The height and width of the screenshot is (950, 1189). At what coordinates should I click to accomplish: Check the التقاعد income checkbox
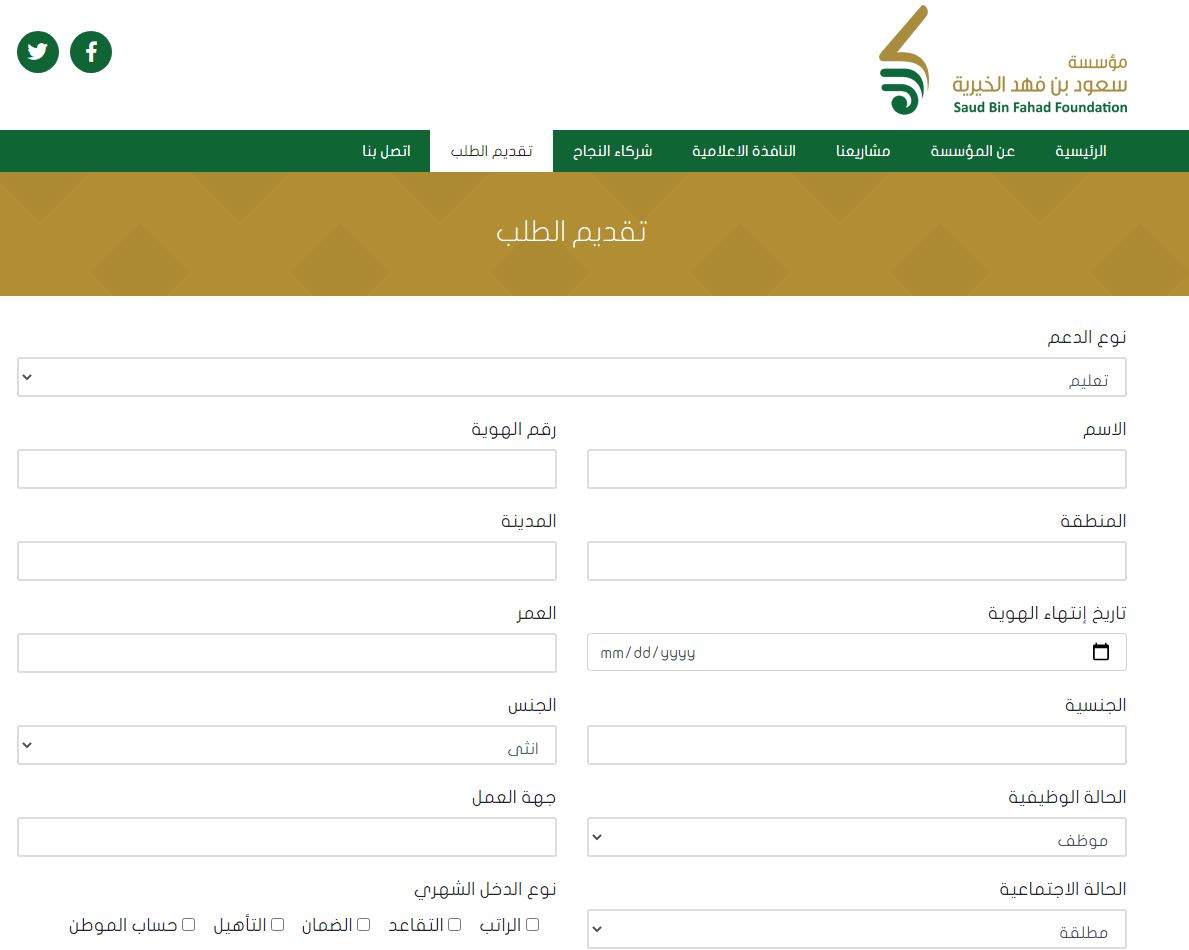point(454,924)
